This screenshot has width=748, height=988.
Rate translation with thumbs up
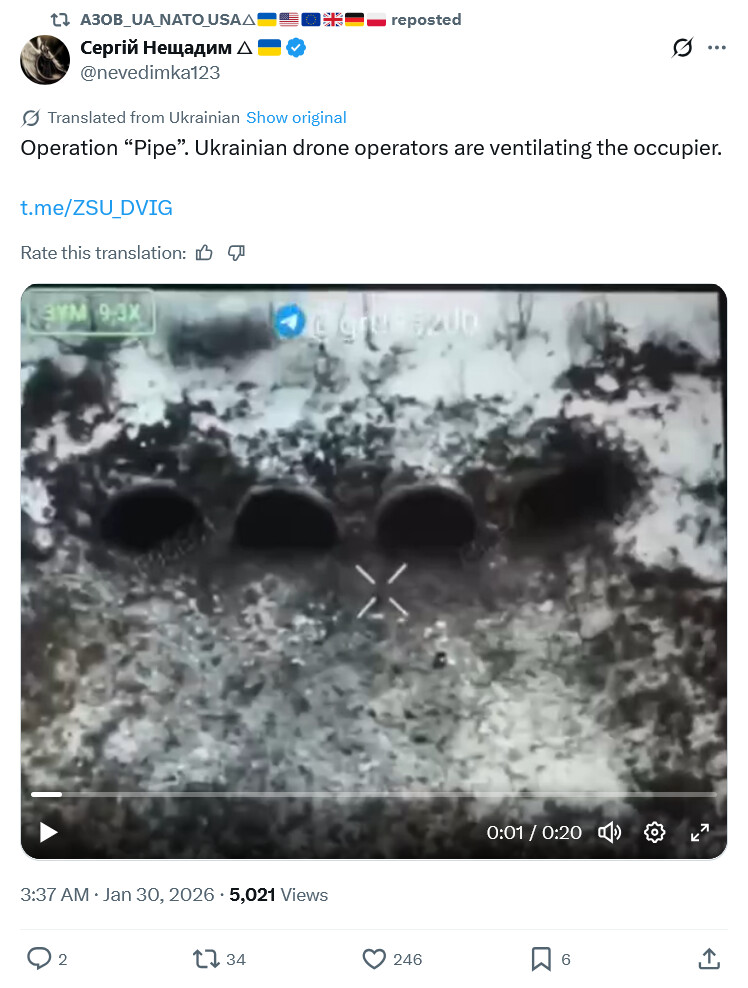coord(204,253)
